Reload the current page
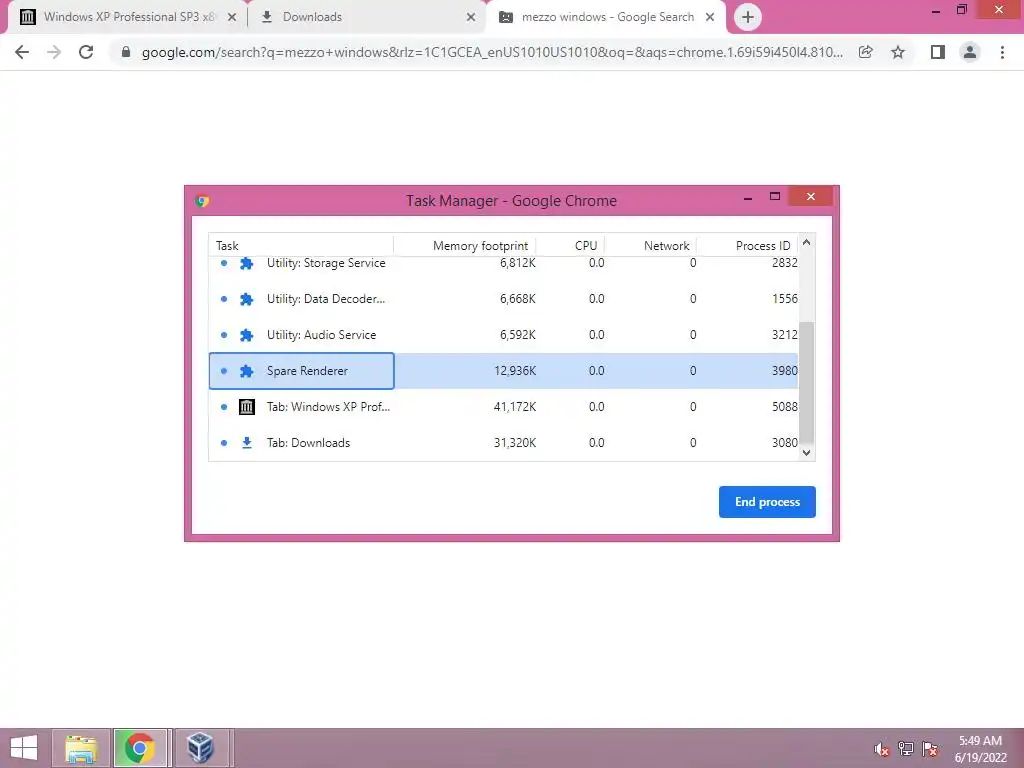Screen dimensions: 1024x768 [x=86, y=52]
